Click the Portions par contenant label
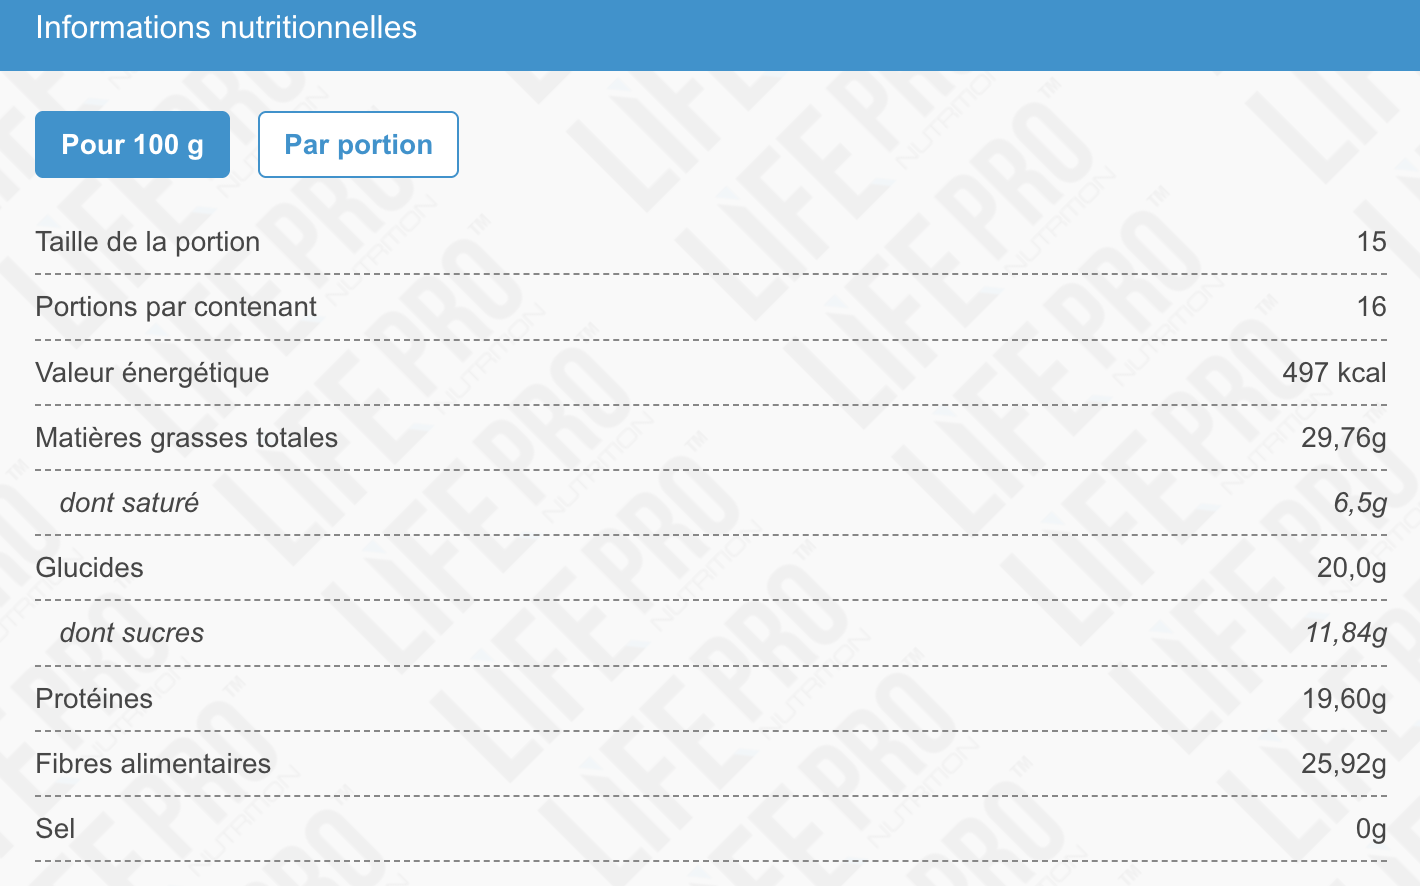The height and width of the screenshot is (886, 1420). [x=176, y=307]
